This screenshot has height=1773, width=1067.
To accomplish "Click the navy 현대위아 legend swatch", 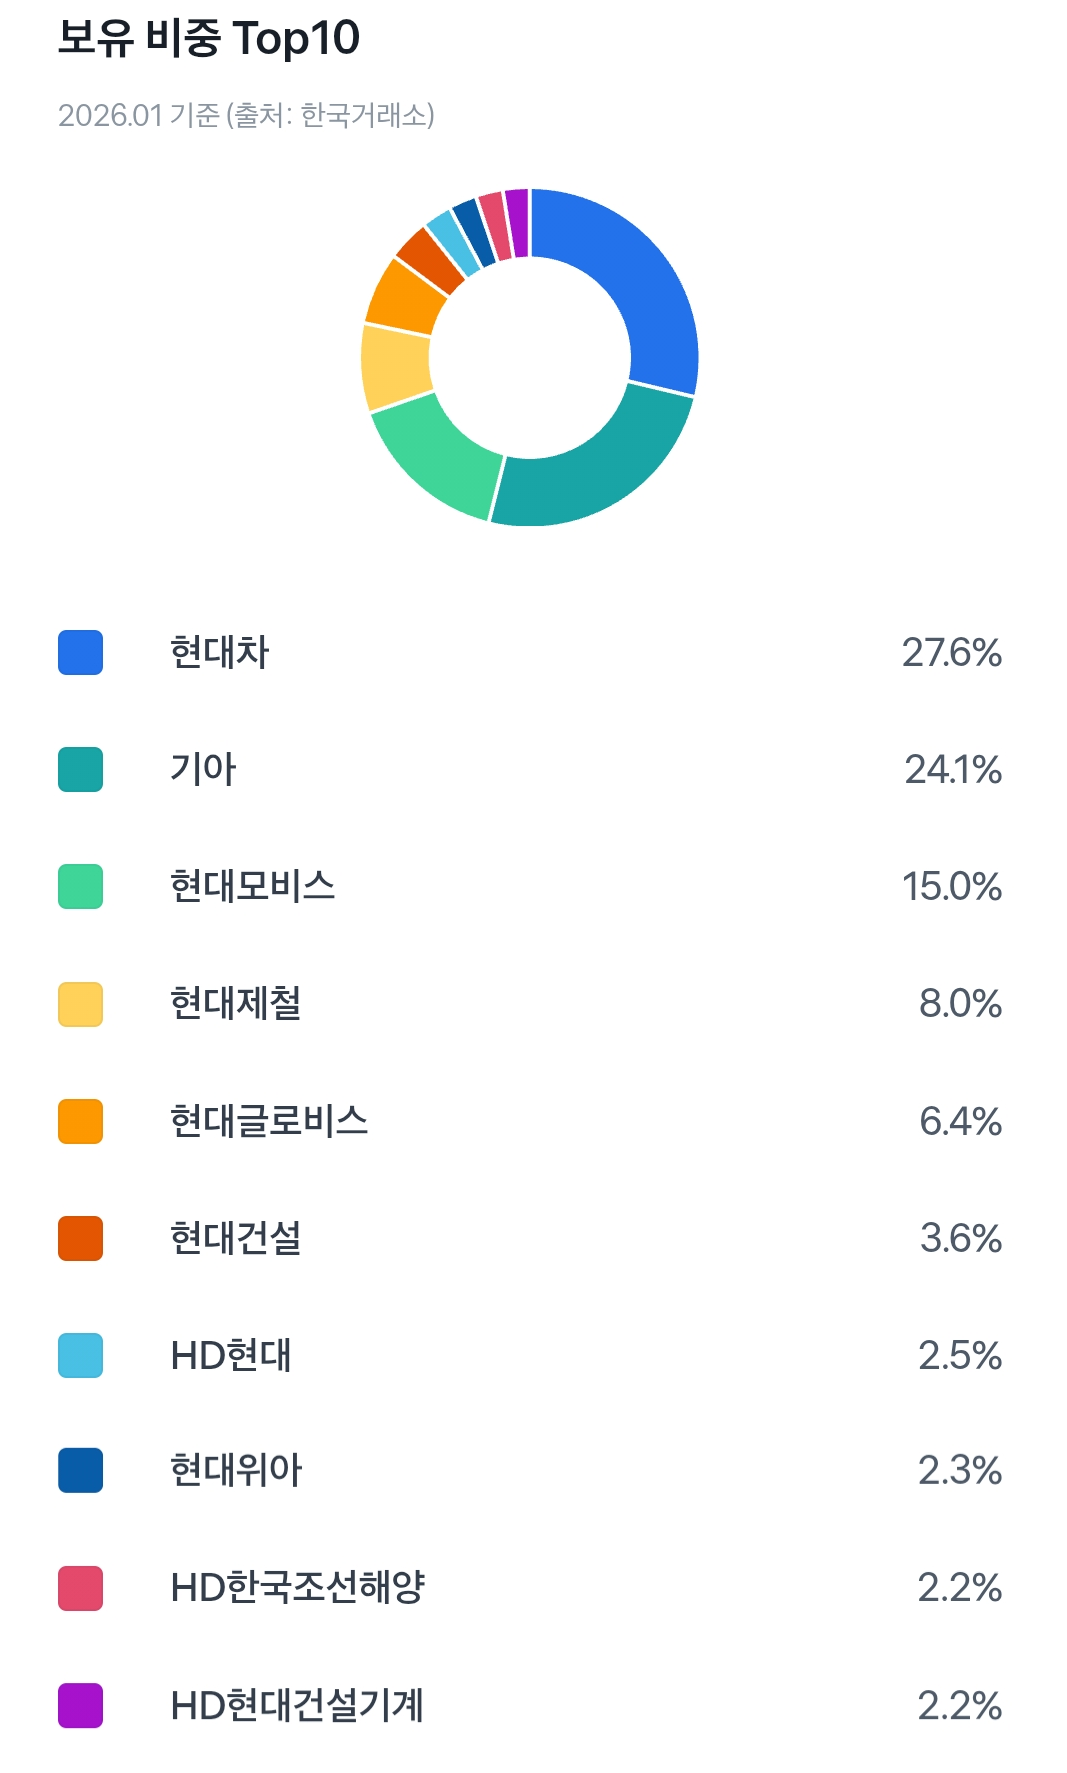I will click(80, 1471).
